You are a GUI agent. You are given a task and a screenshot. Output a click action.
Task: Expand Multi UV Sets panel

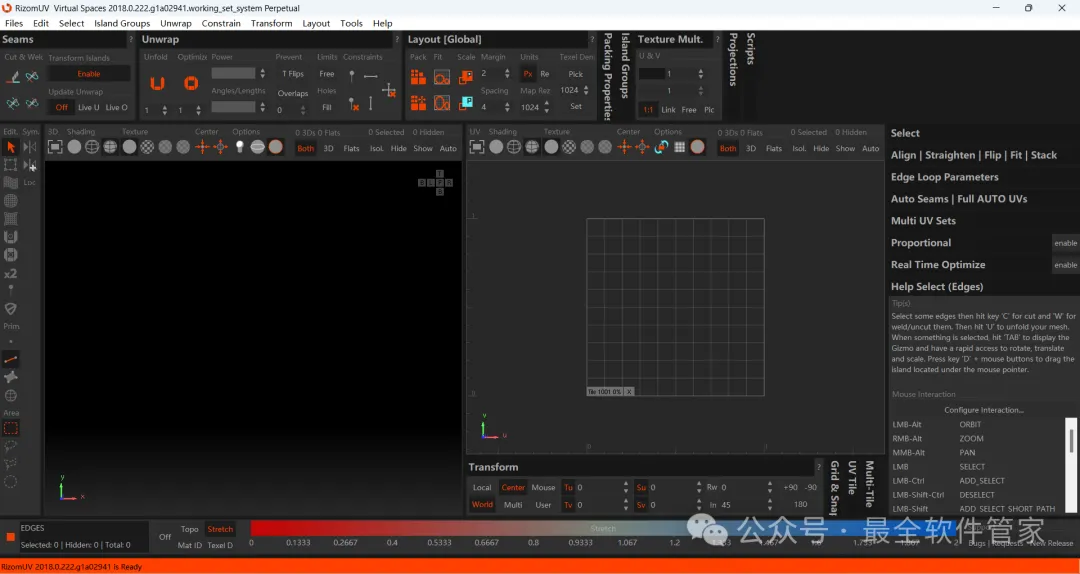coord(923,221)
